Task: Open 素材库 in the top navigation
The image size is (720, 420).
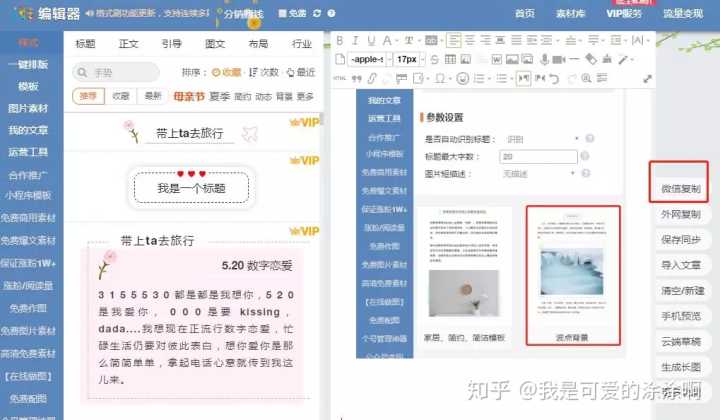Action: (571, 13)
